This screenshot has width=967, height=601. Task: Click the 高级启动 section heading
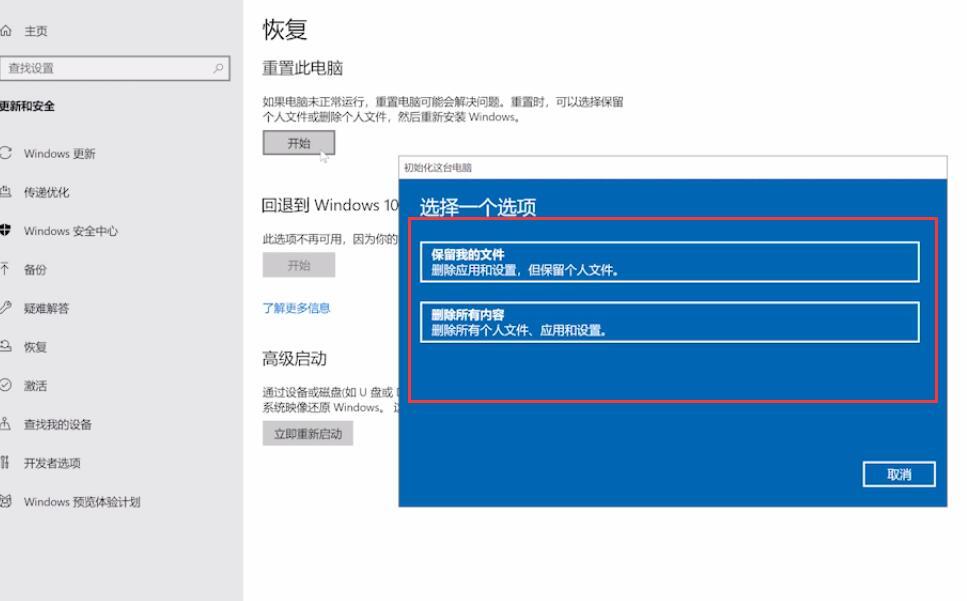pos(295,358)
